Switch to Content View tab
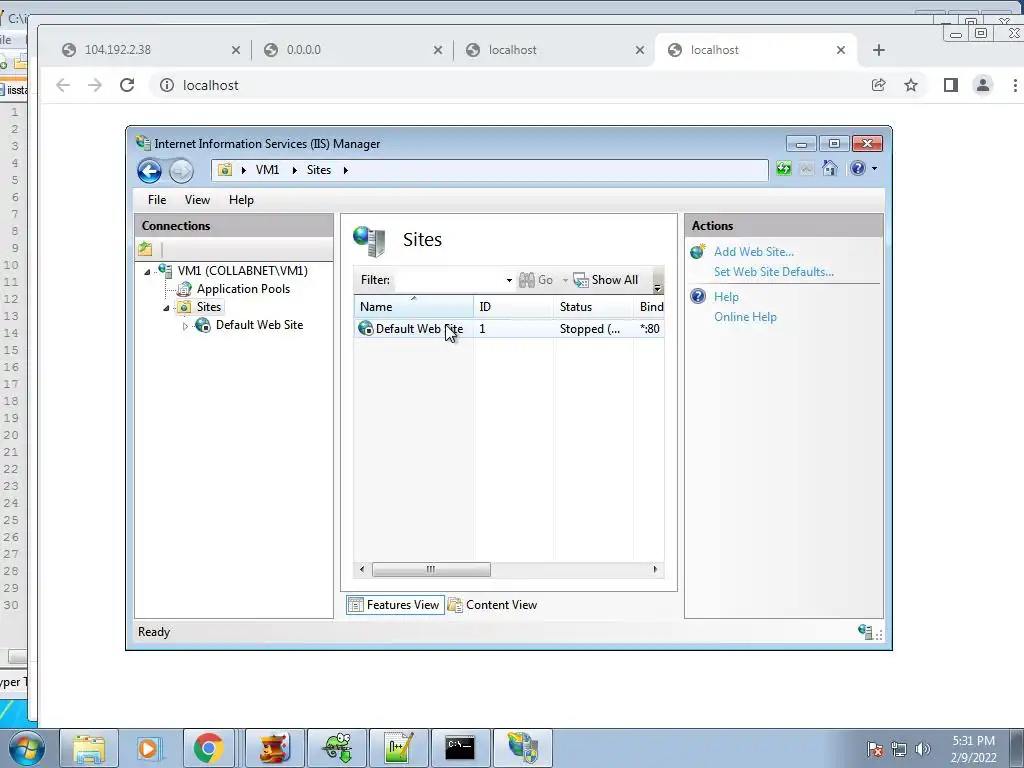The image size is (1024, 768). [493, 605]
